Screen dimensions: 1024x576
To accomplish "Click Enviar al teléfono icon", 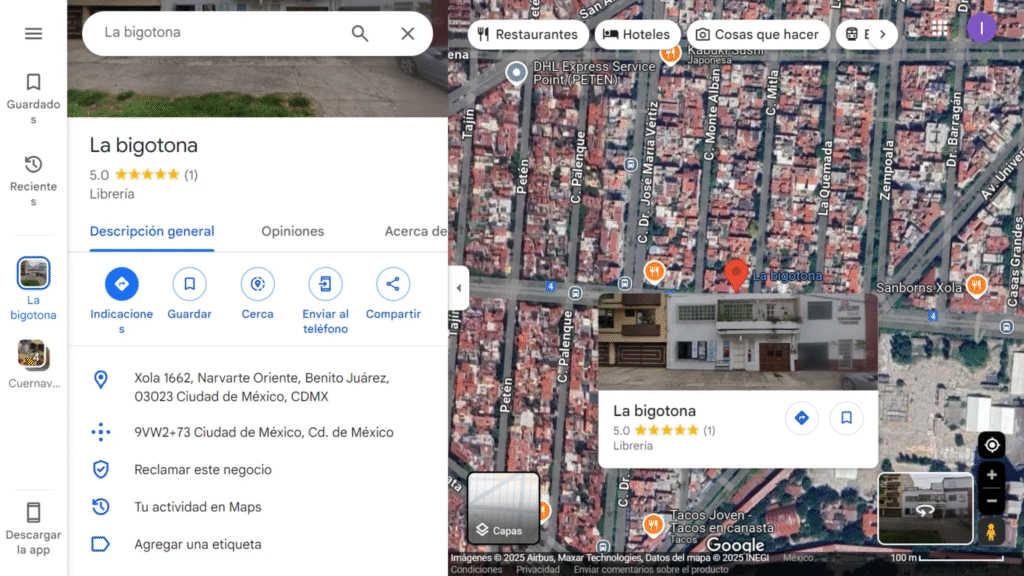I will pos(325,284).
